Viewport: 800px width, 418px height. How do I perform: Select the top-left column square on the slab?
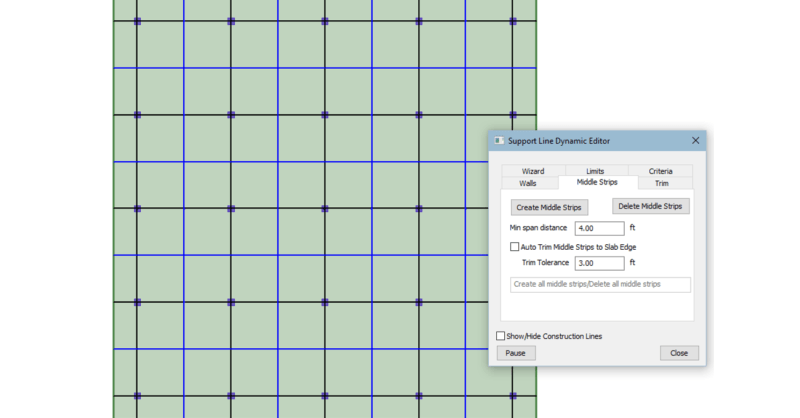point(137,21)
